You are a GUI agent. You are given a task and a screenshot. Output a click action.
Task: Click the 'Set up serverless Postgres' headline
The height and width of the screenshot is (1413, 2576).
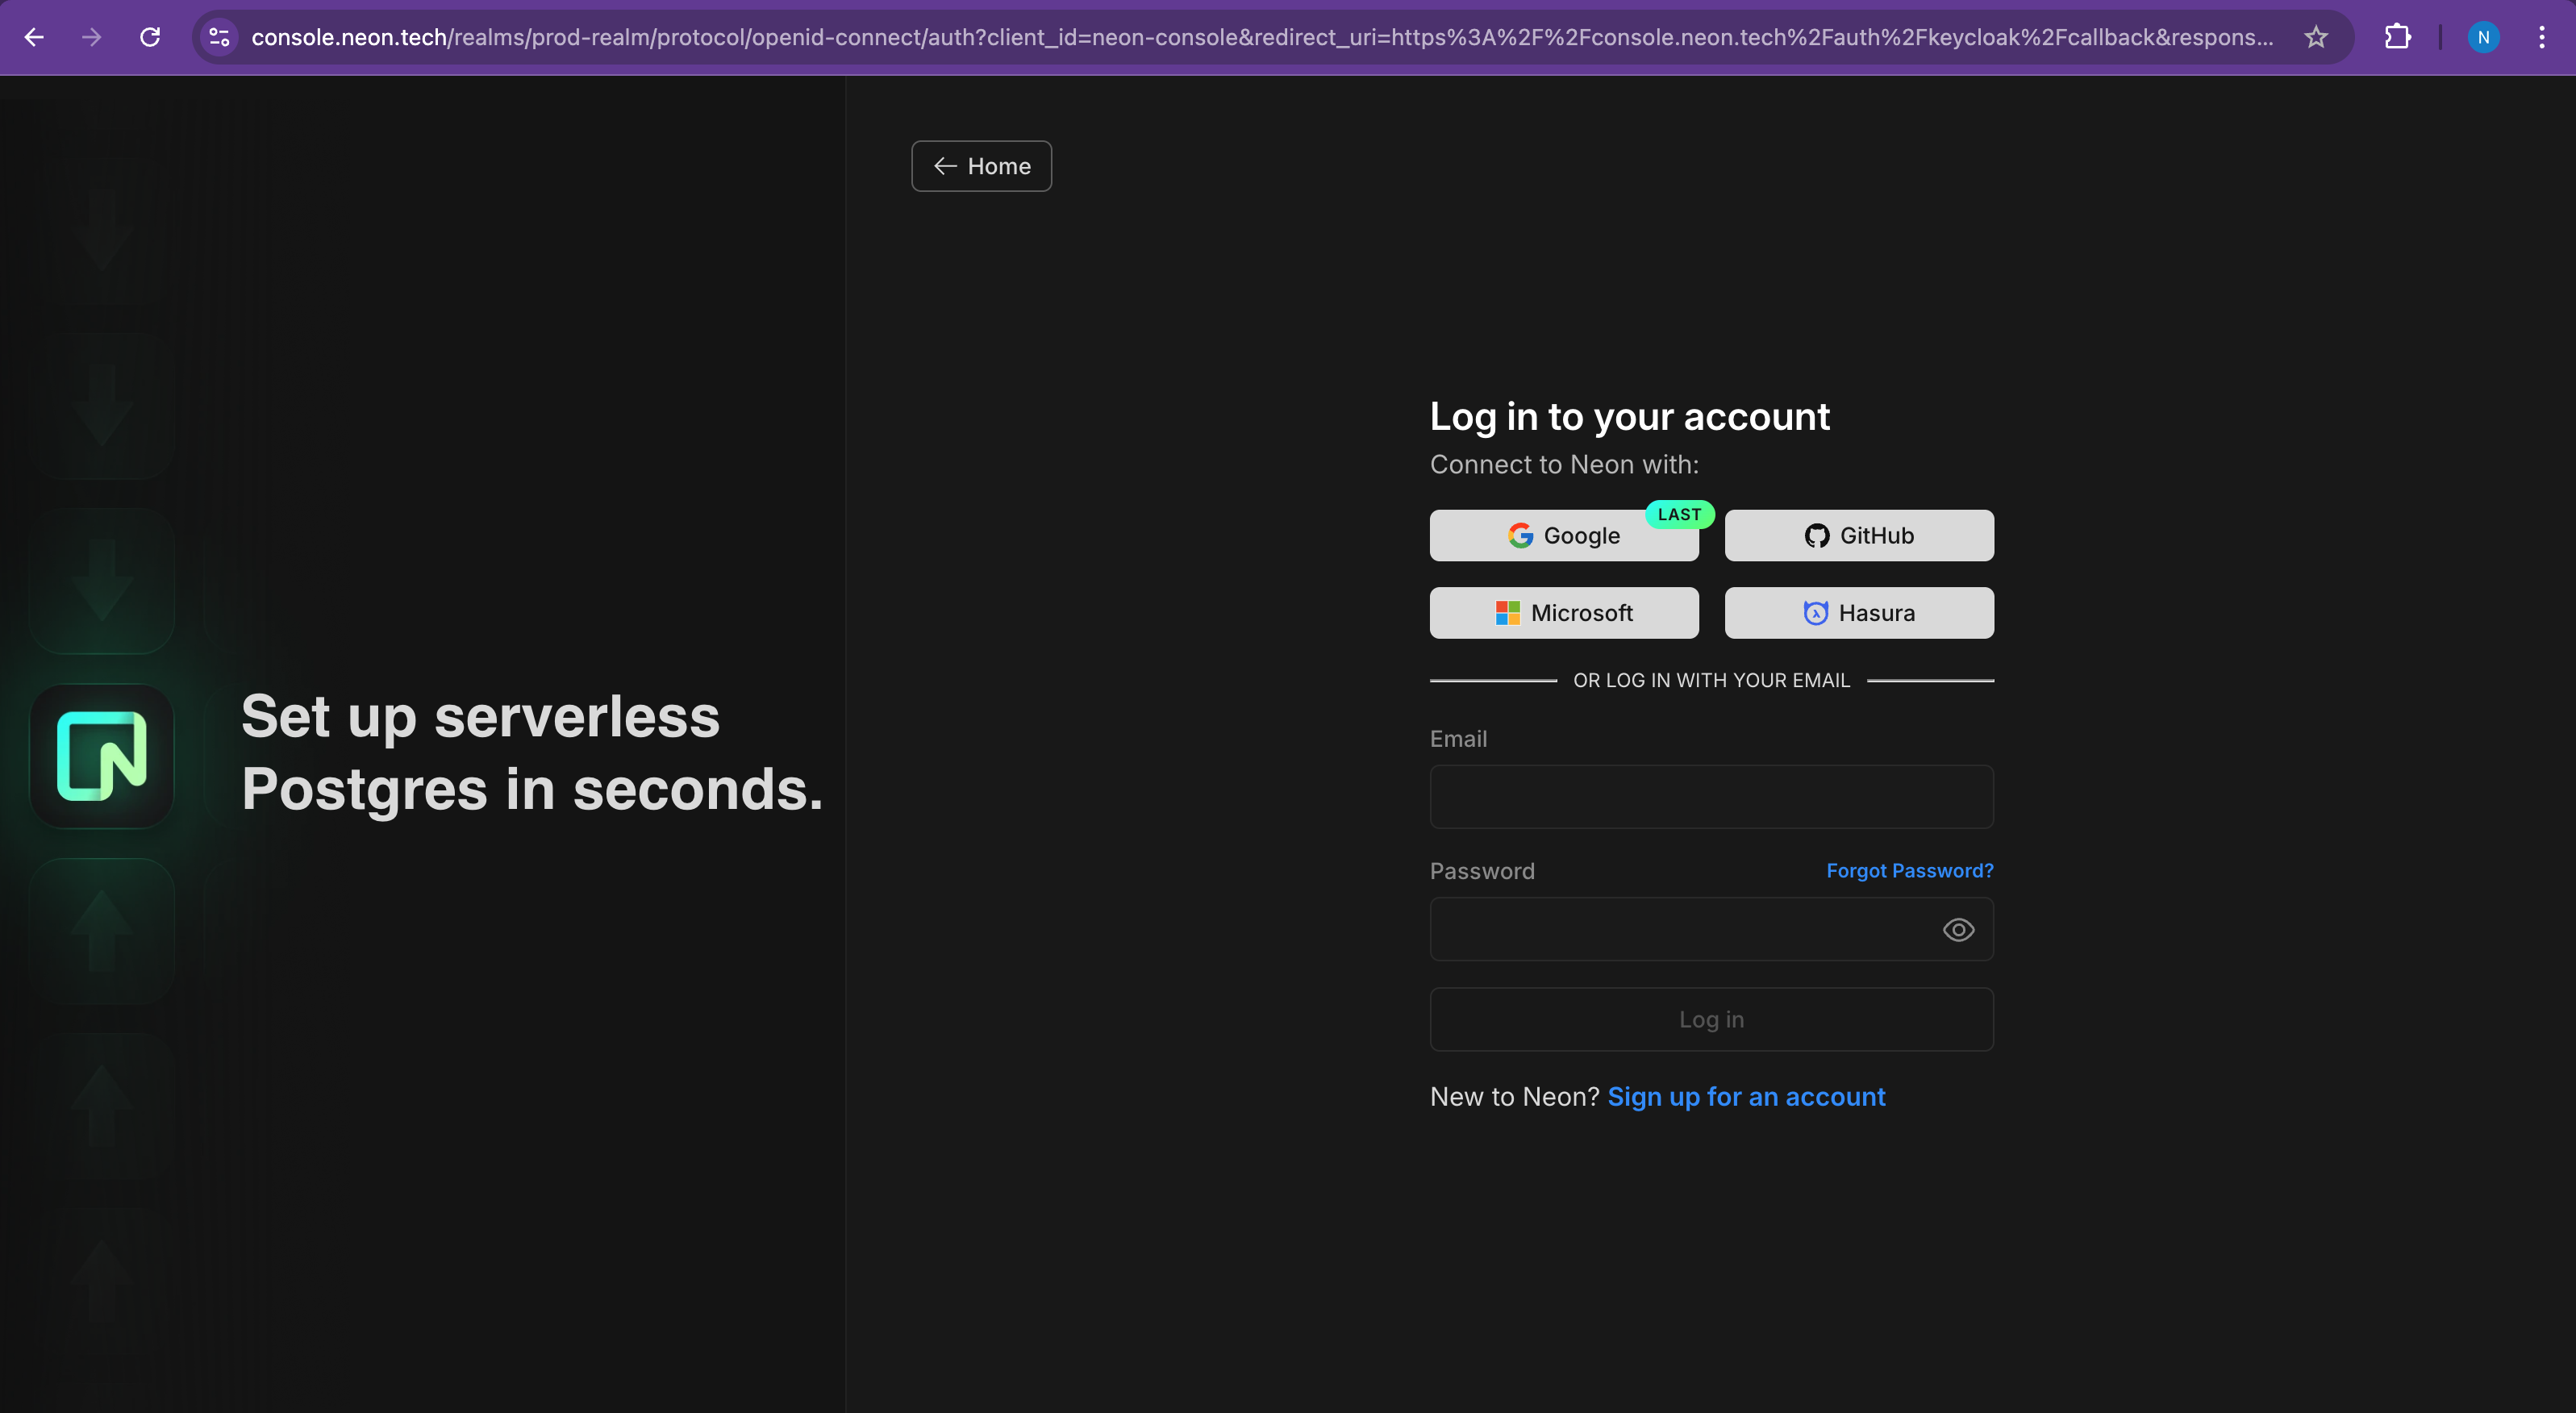[x=532, y=753]
